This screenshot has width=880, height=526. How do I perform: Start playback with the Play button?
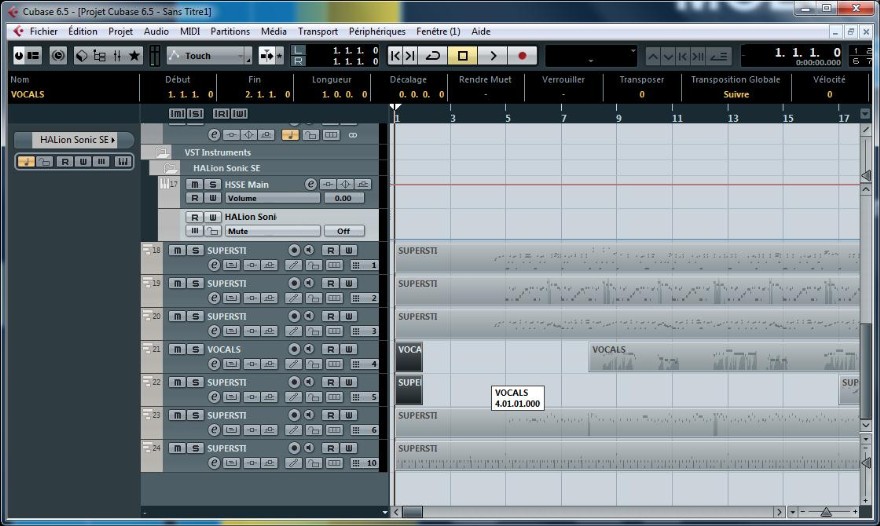coord(493,56)
